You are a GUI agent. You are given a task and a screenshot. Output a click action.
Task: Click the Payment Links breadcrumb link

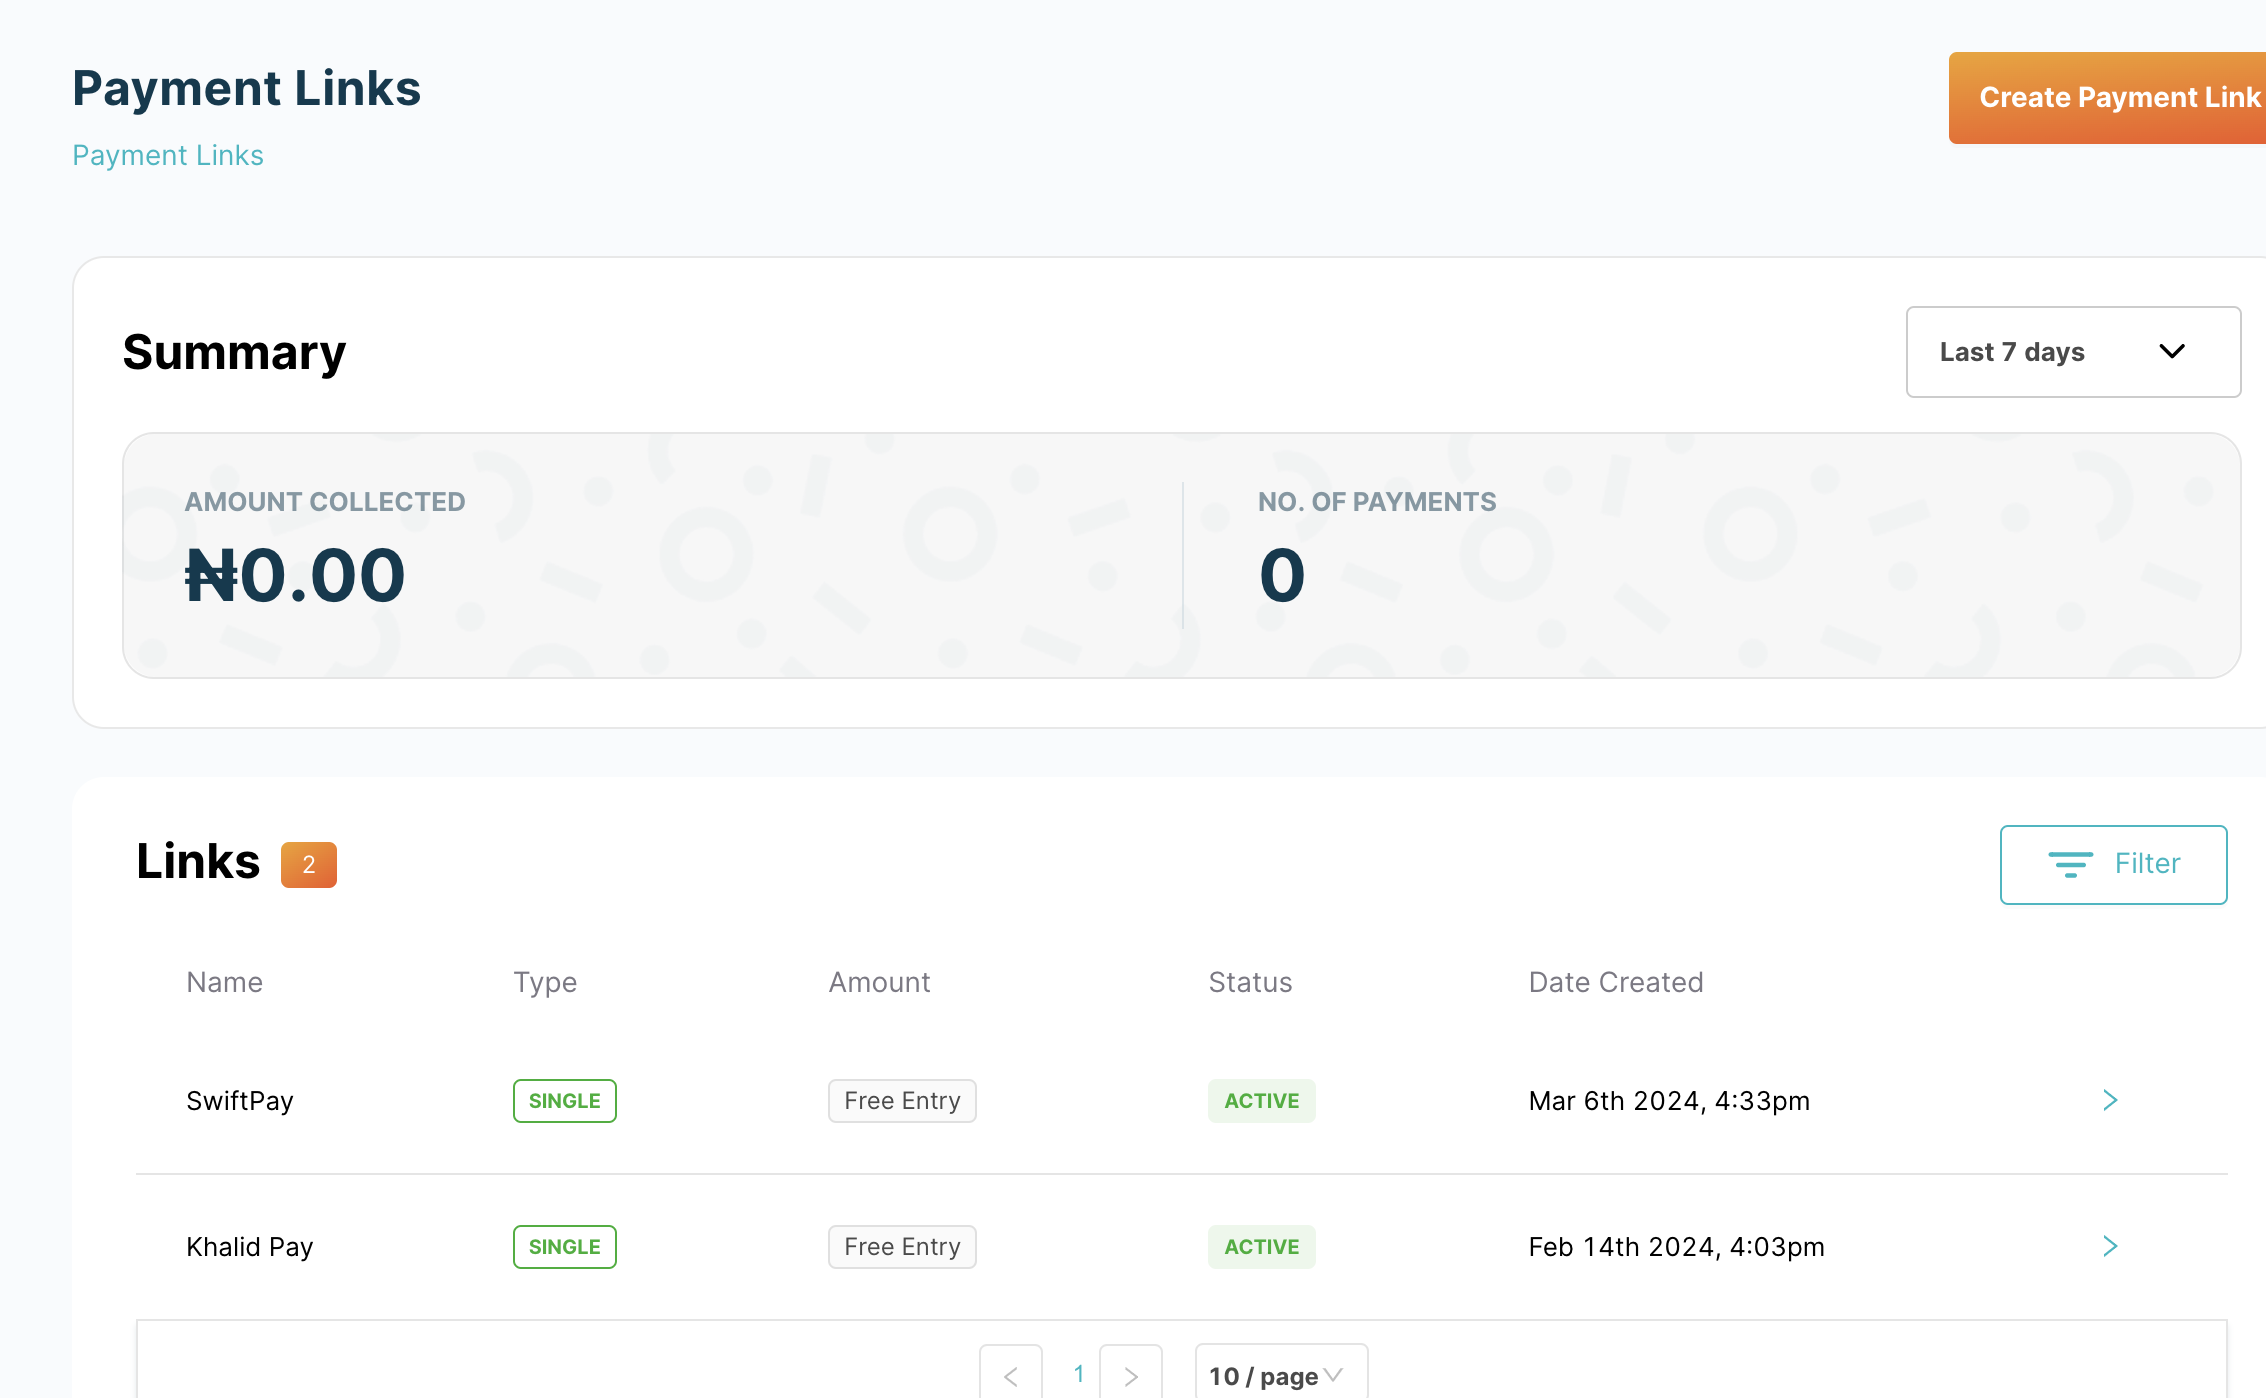[x=168, y=156]
